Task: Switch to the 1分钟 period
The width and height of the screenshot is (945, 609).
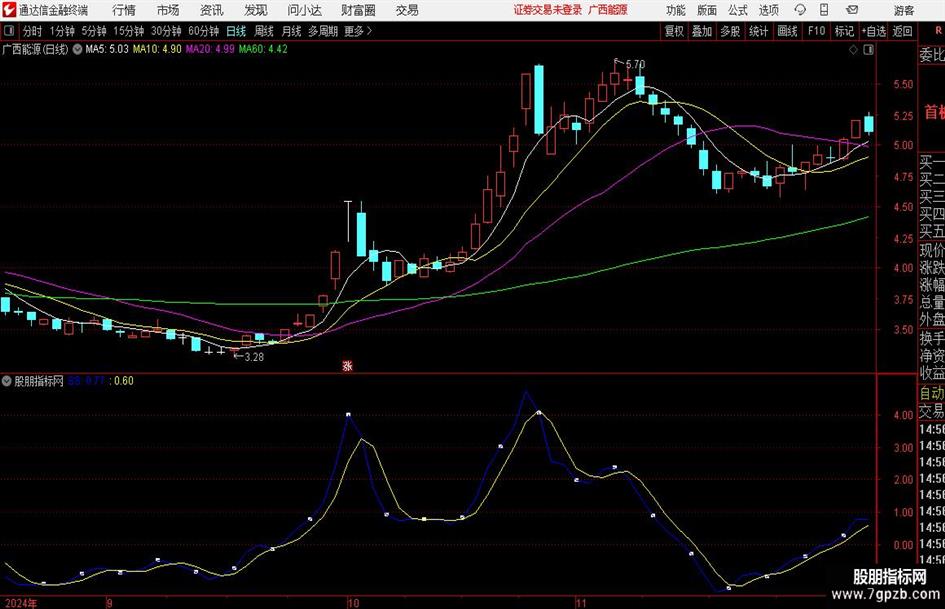Action: coord(61,31)
